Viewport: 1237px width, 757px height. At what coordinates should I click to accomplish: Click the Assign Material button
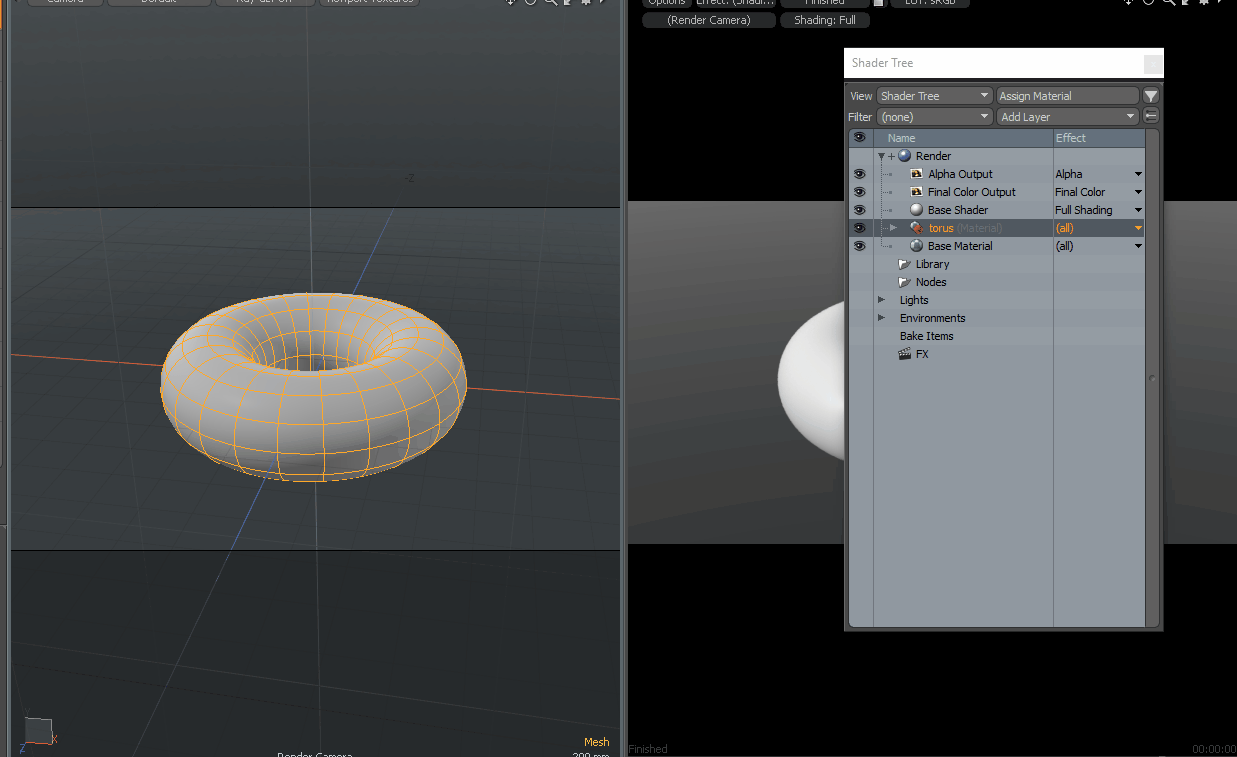(x=1068, y=96)
